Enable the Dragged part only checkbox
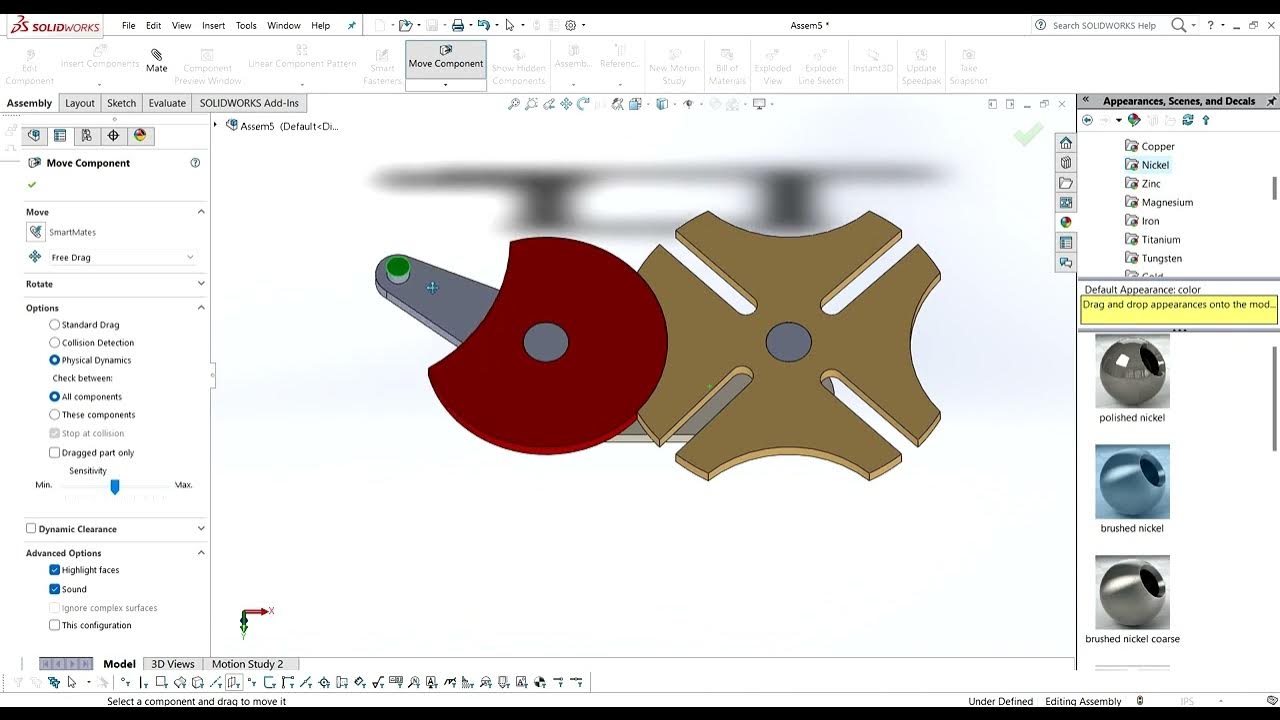This screenshot has height=720, width=1280. pyautogui.click(x=54, y=453)
